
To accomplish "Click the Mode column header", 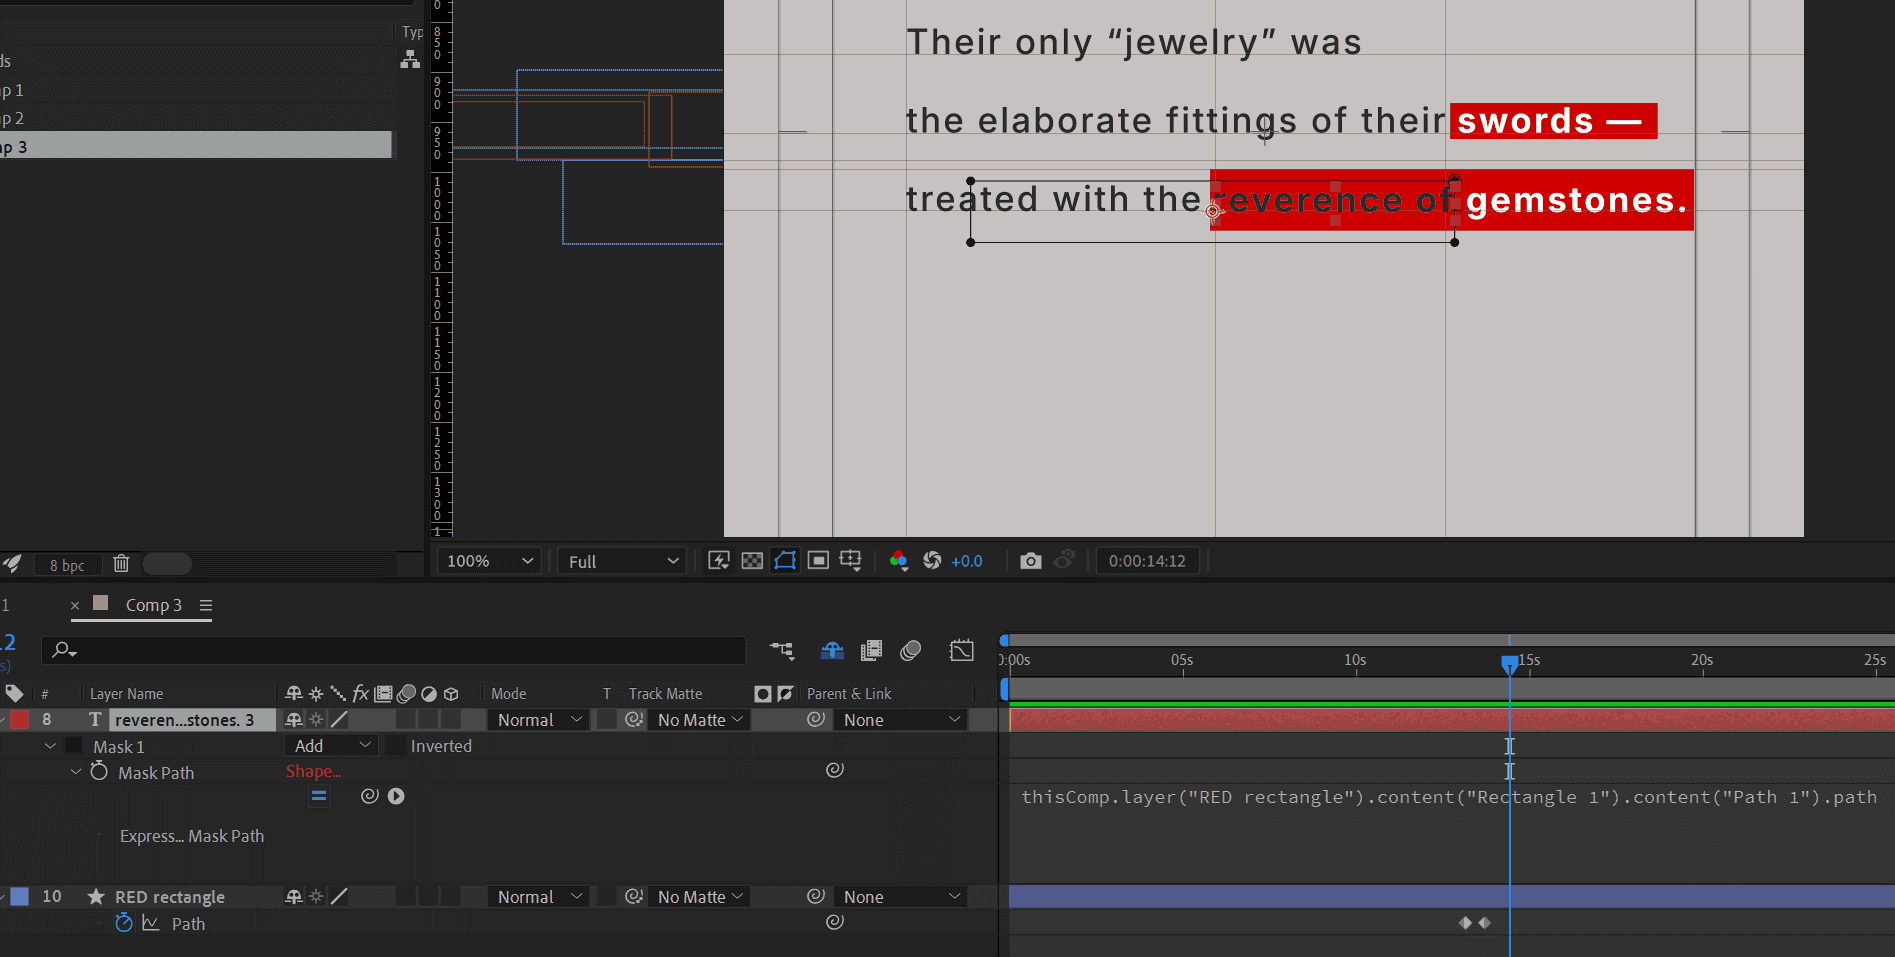I will pos(508,694).
